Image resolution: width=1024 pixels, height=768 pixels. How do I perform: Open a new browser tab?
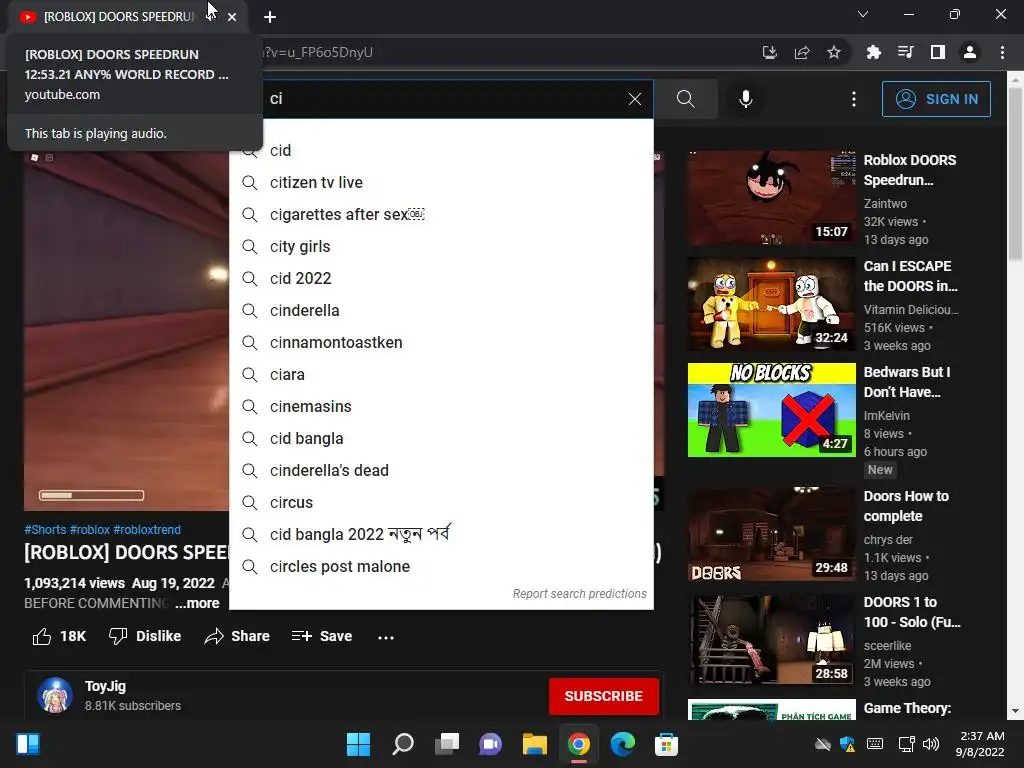click(x=270, y=17)
